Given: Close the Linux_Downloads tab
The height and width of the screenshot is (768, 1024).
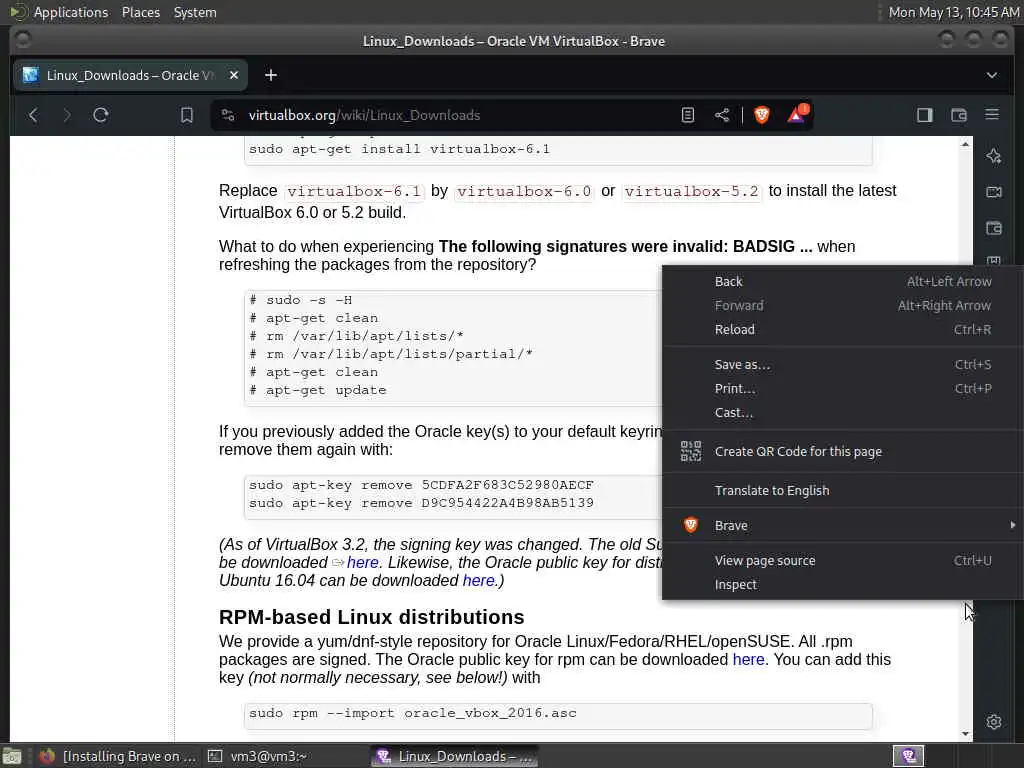Looking at the screenshot, I should pyautogui.click(x=234, y=75).
